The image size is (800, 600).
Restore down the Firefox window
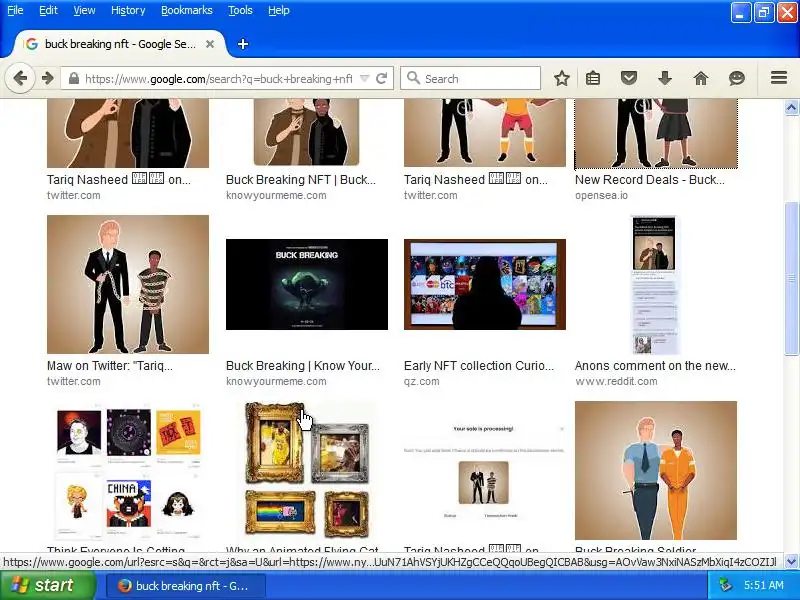(x=764, y=13)
